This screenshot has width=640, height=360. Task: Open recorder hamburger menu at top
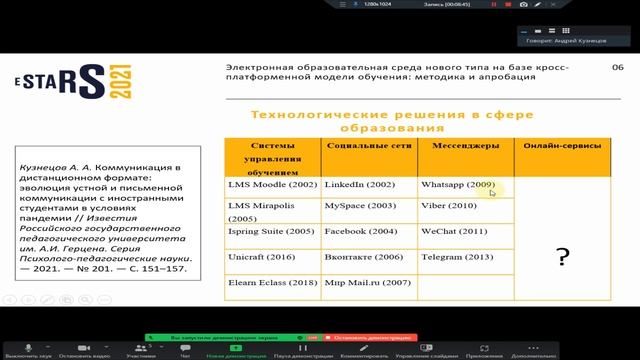click(343, 4)
